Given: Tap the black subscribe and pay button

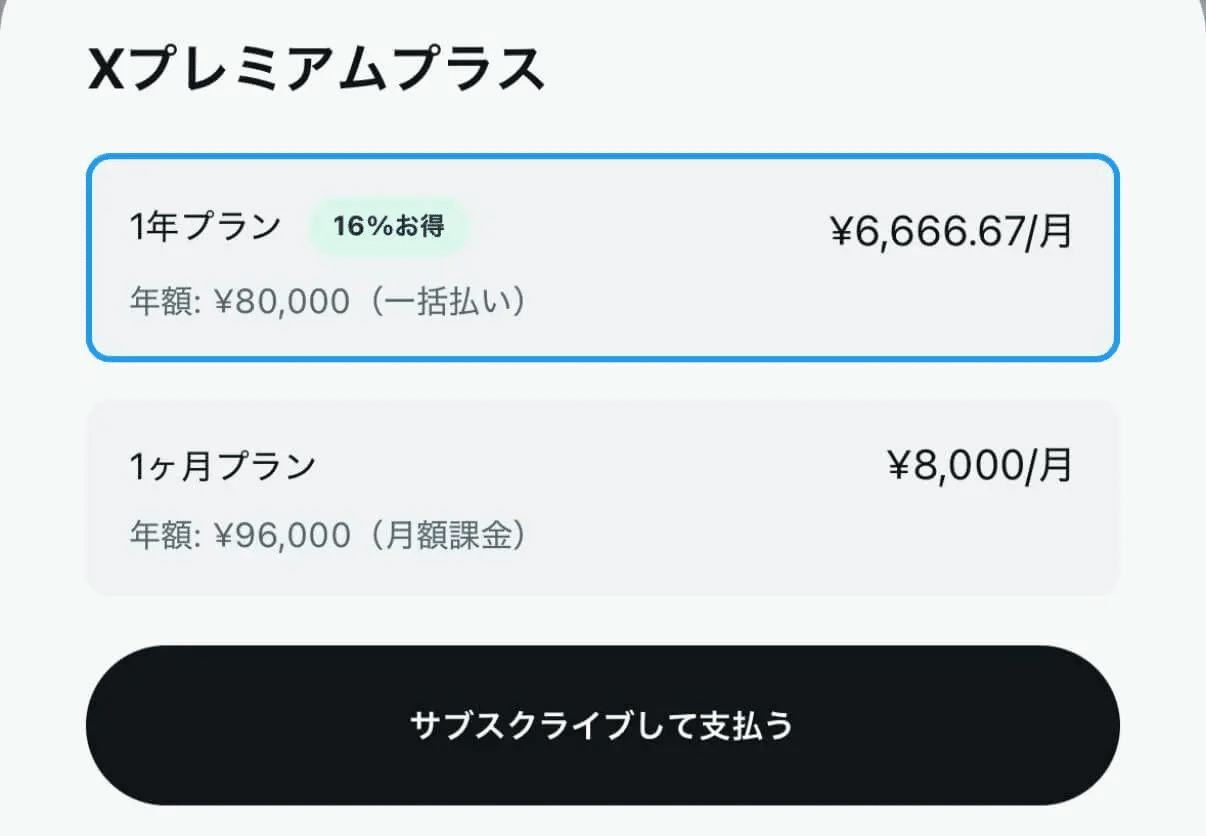Looking at the screenshot, I should pyautogui.click(x=602, y=725).
